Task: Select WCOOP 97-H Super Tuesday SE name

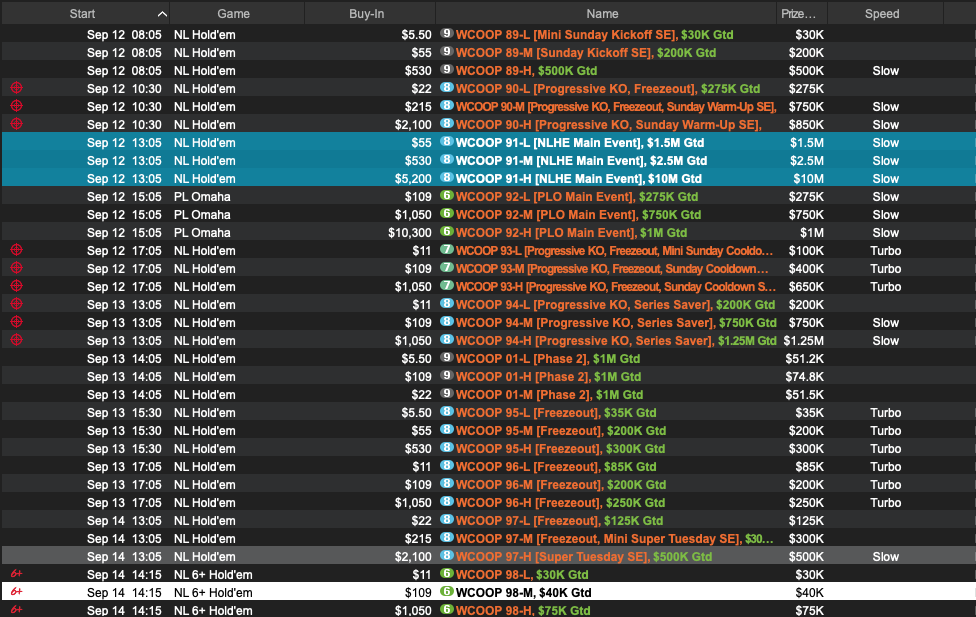Action: point(584,557)
